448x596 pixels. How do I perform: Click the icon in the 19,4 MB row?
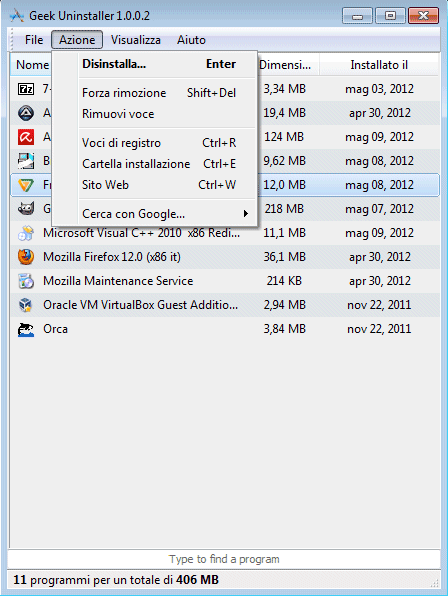click(x=26, y=113)
